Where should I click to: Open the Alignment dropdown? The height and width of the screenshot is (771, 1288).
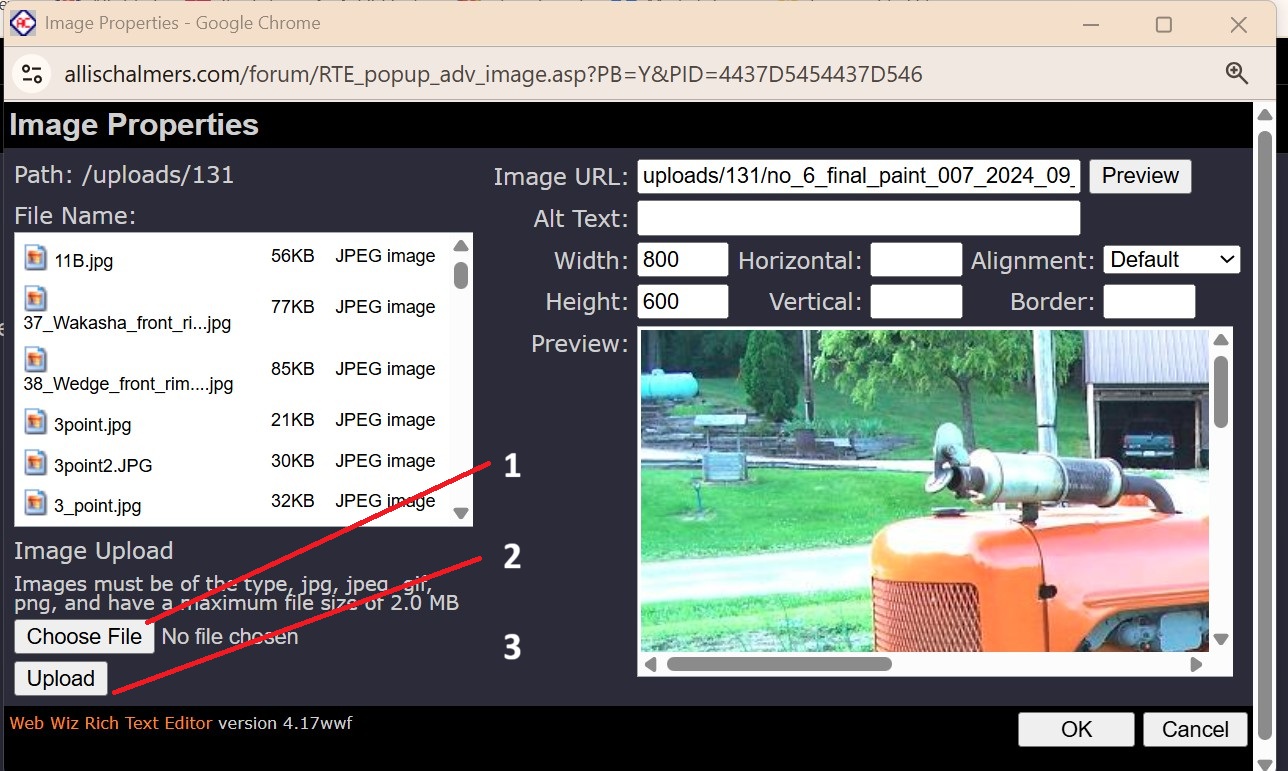pos(1171,260)
